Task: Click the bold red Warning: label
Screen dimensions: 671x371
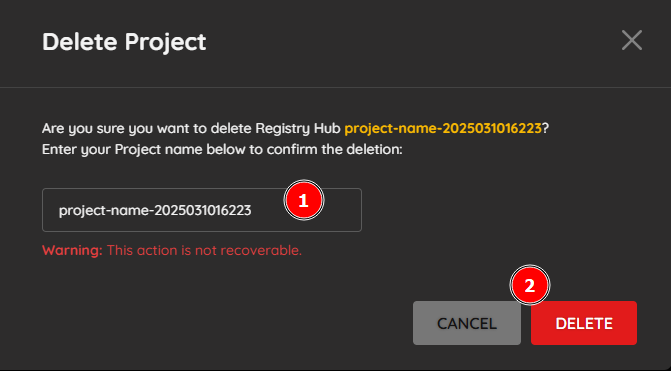Action: pos(72,250)
